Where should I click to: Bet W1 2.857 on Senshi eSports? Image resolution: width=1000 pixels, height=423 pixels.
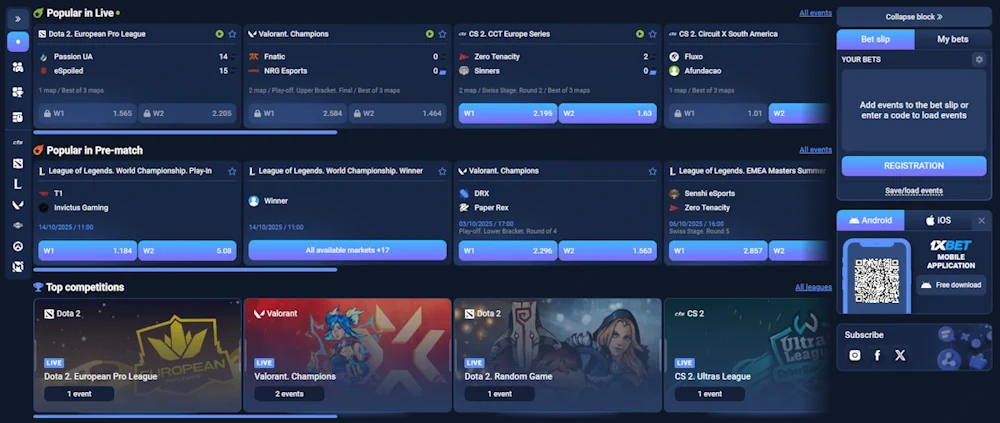click(x=717, y=251)
